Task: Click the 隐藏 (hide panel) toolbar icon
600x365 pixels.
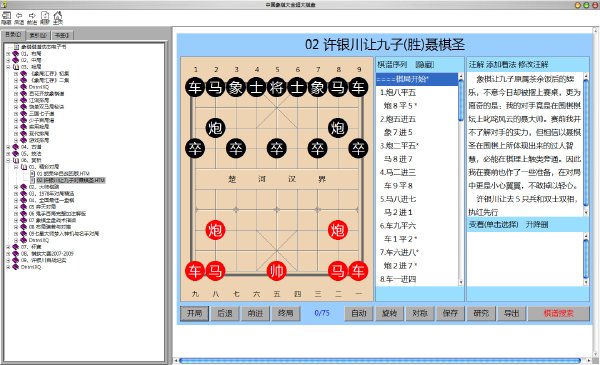Action: (x=6, y=18)
